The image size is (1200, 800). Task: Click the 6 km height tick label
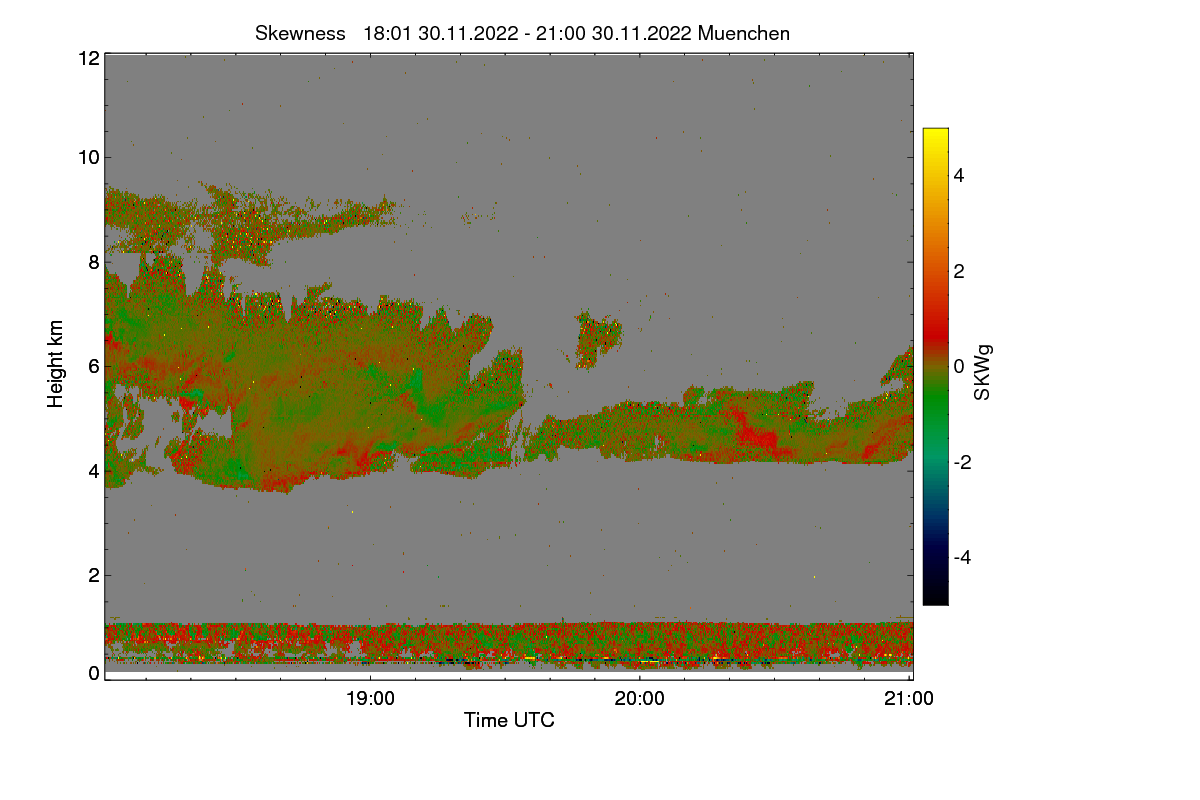[93, 366]
